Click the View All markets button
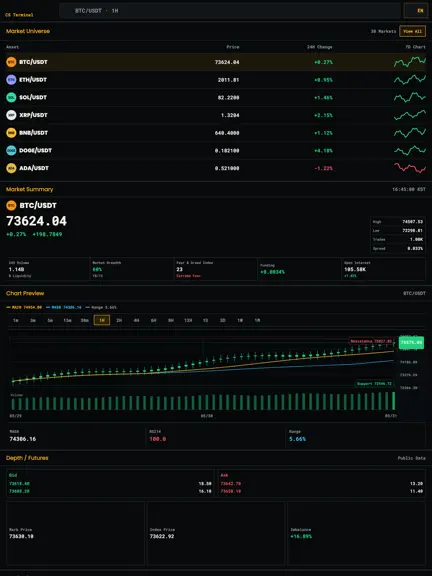 point(413,31)
